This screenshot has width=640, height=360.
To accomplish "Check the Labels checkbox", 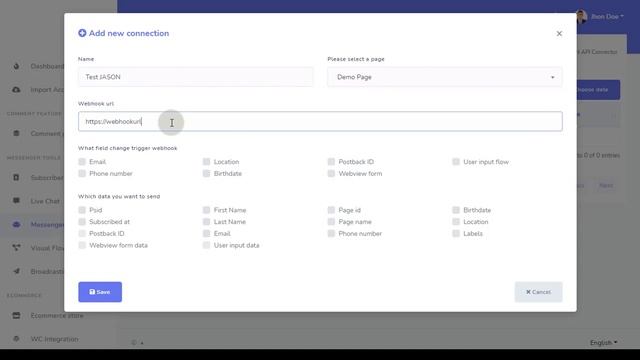I will coord(456,233).
